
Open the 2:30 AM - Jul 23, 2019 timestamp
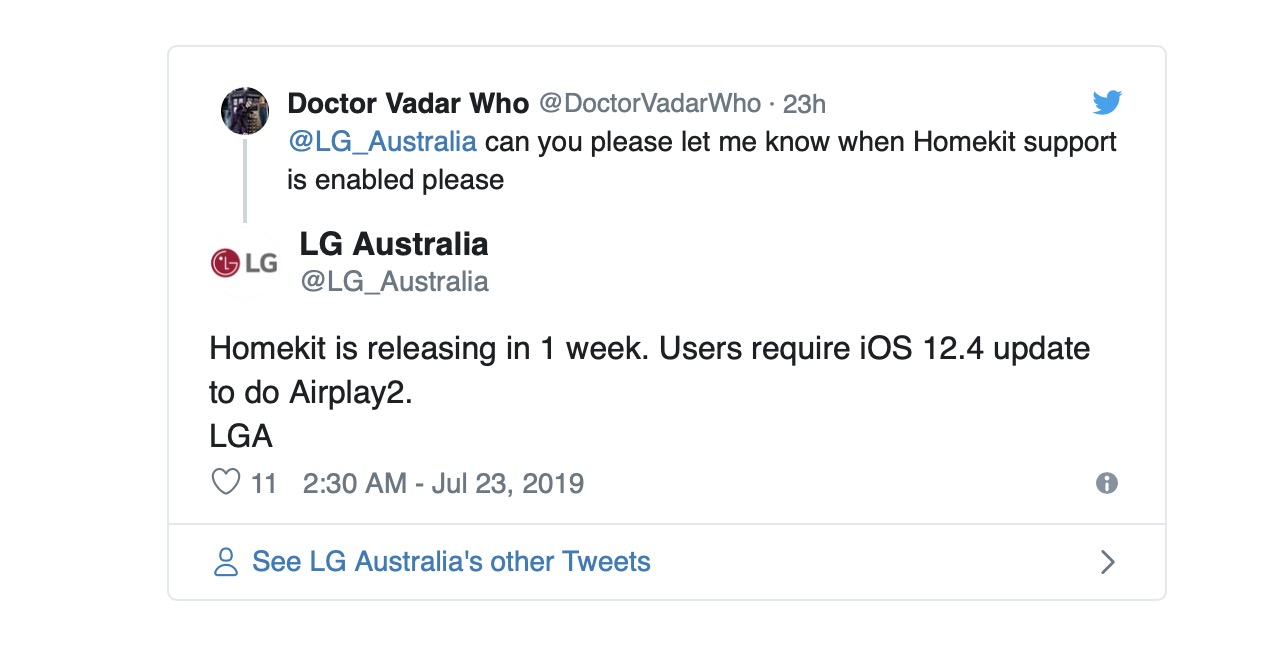[x=443, y=484]
